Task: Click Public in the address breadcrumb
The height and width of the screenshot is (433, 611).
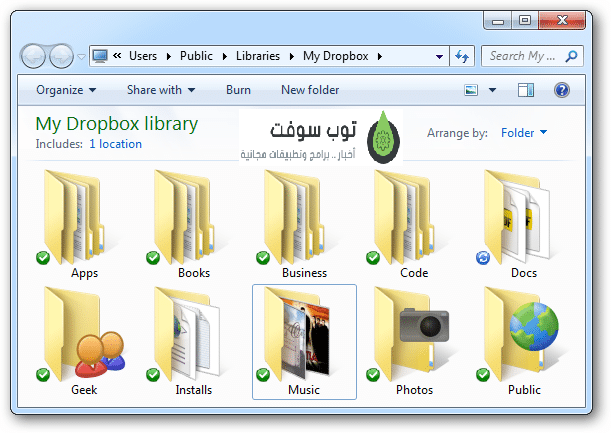Action: (x=196, y=56)
